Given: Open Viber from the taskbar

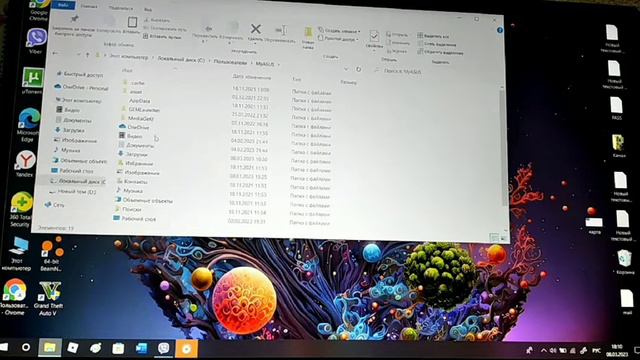Looking at the screenshot, I should point(163,348).
